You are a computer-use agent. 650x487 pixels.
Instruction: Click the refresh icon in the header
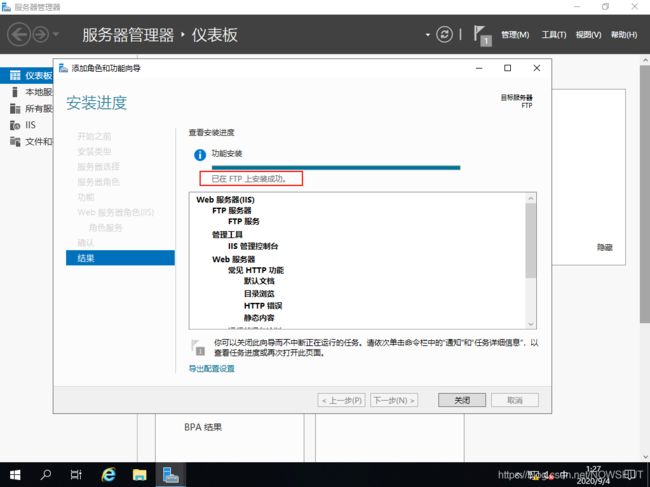tap(444, 34)
